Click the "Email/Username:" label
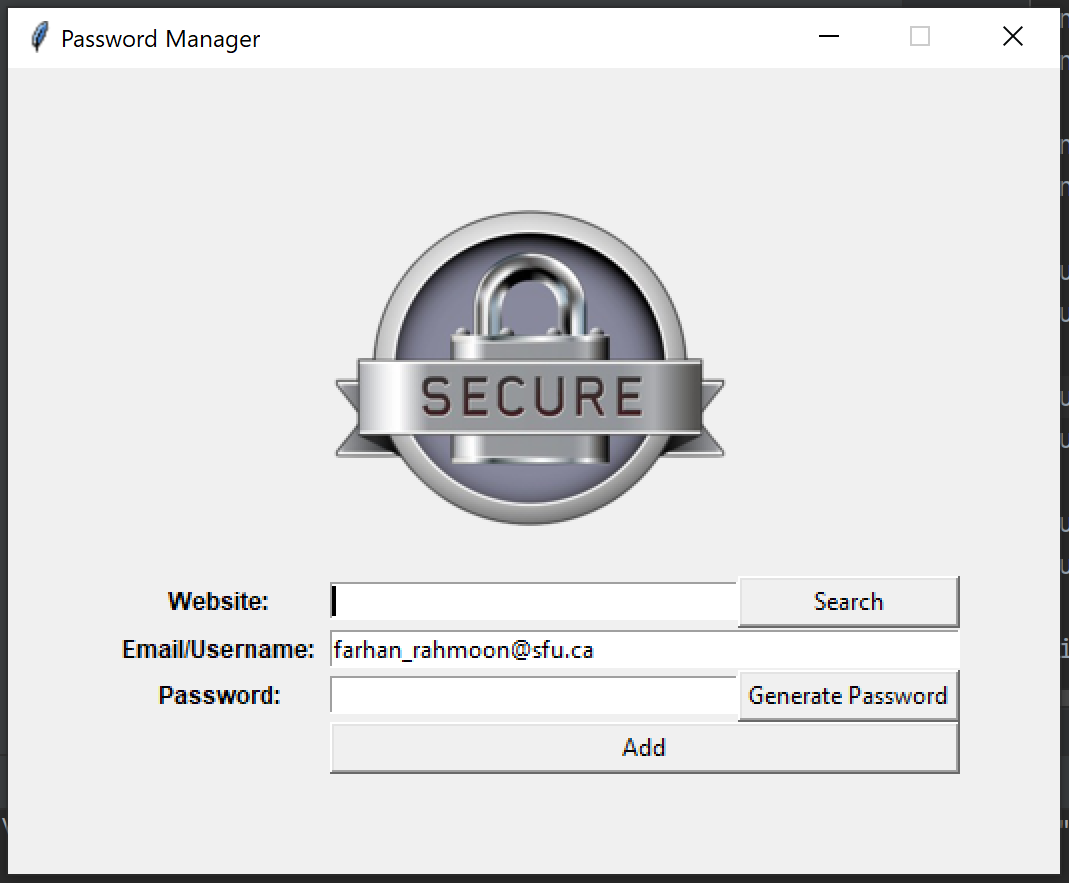The image size is (1069, 883). pyautogui.click(x=218, y=649)
